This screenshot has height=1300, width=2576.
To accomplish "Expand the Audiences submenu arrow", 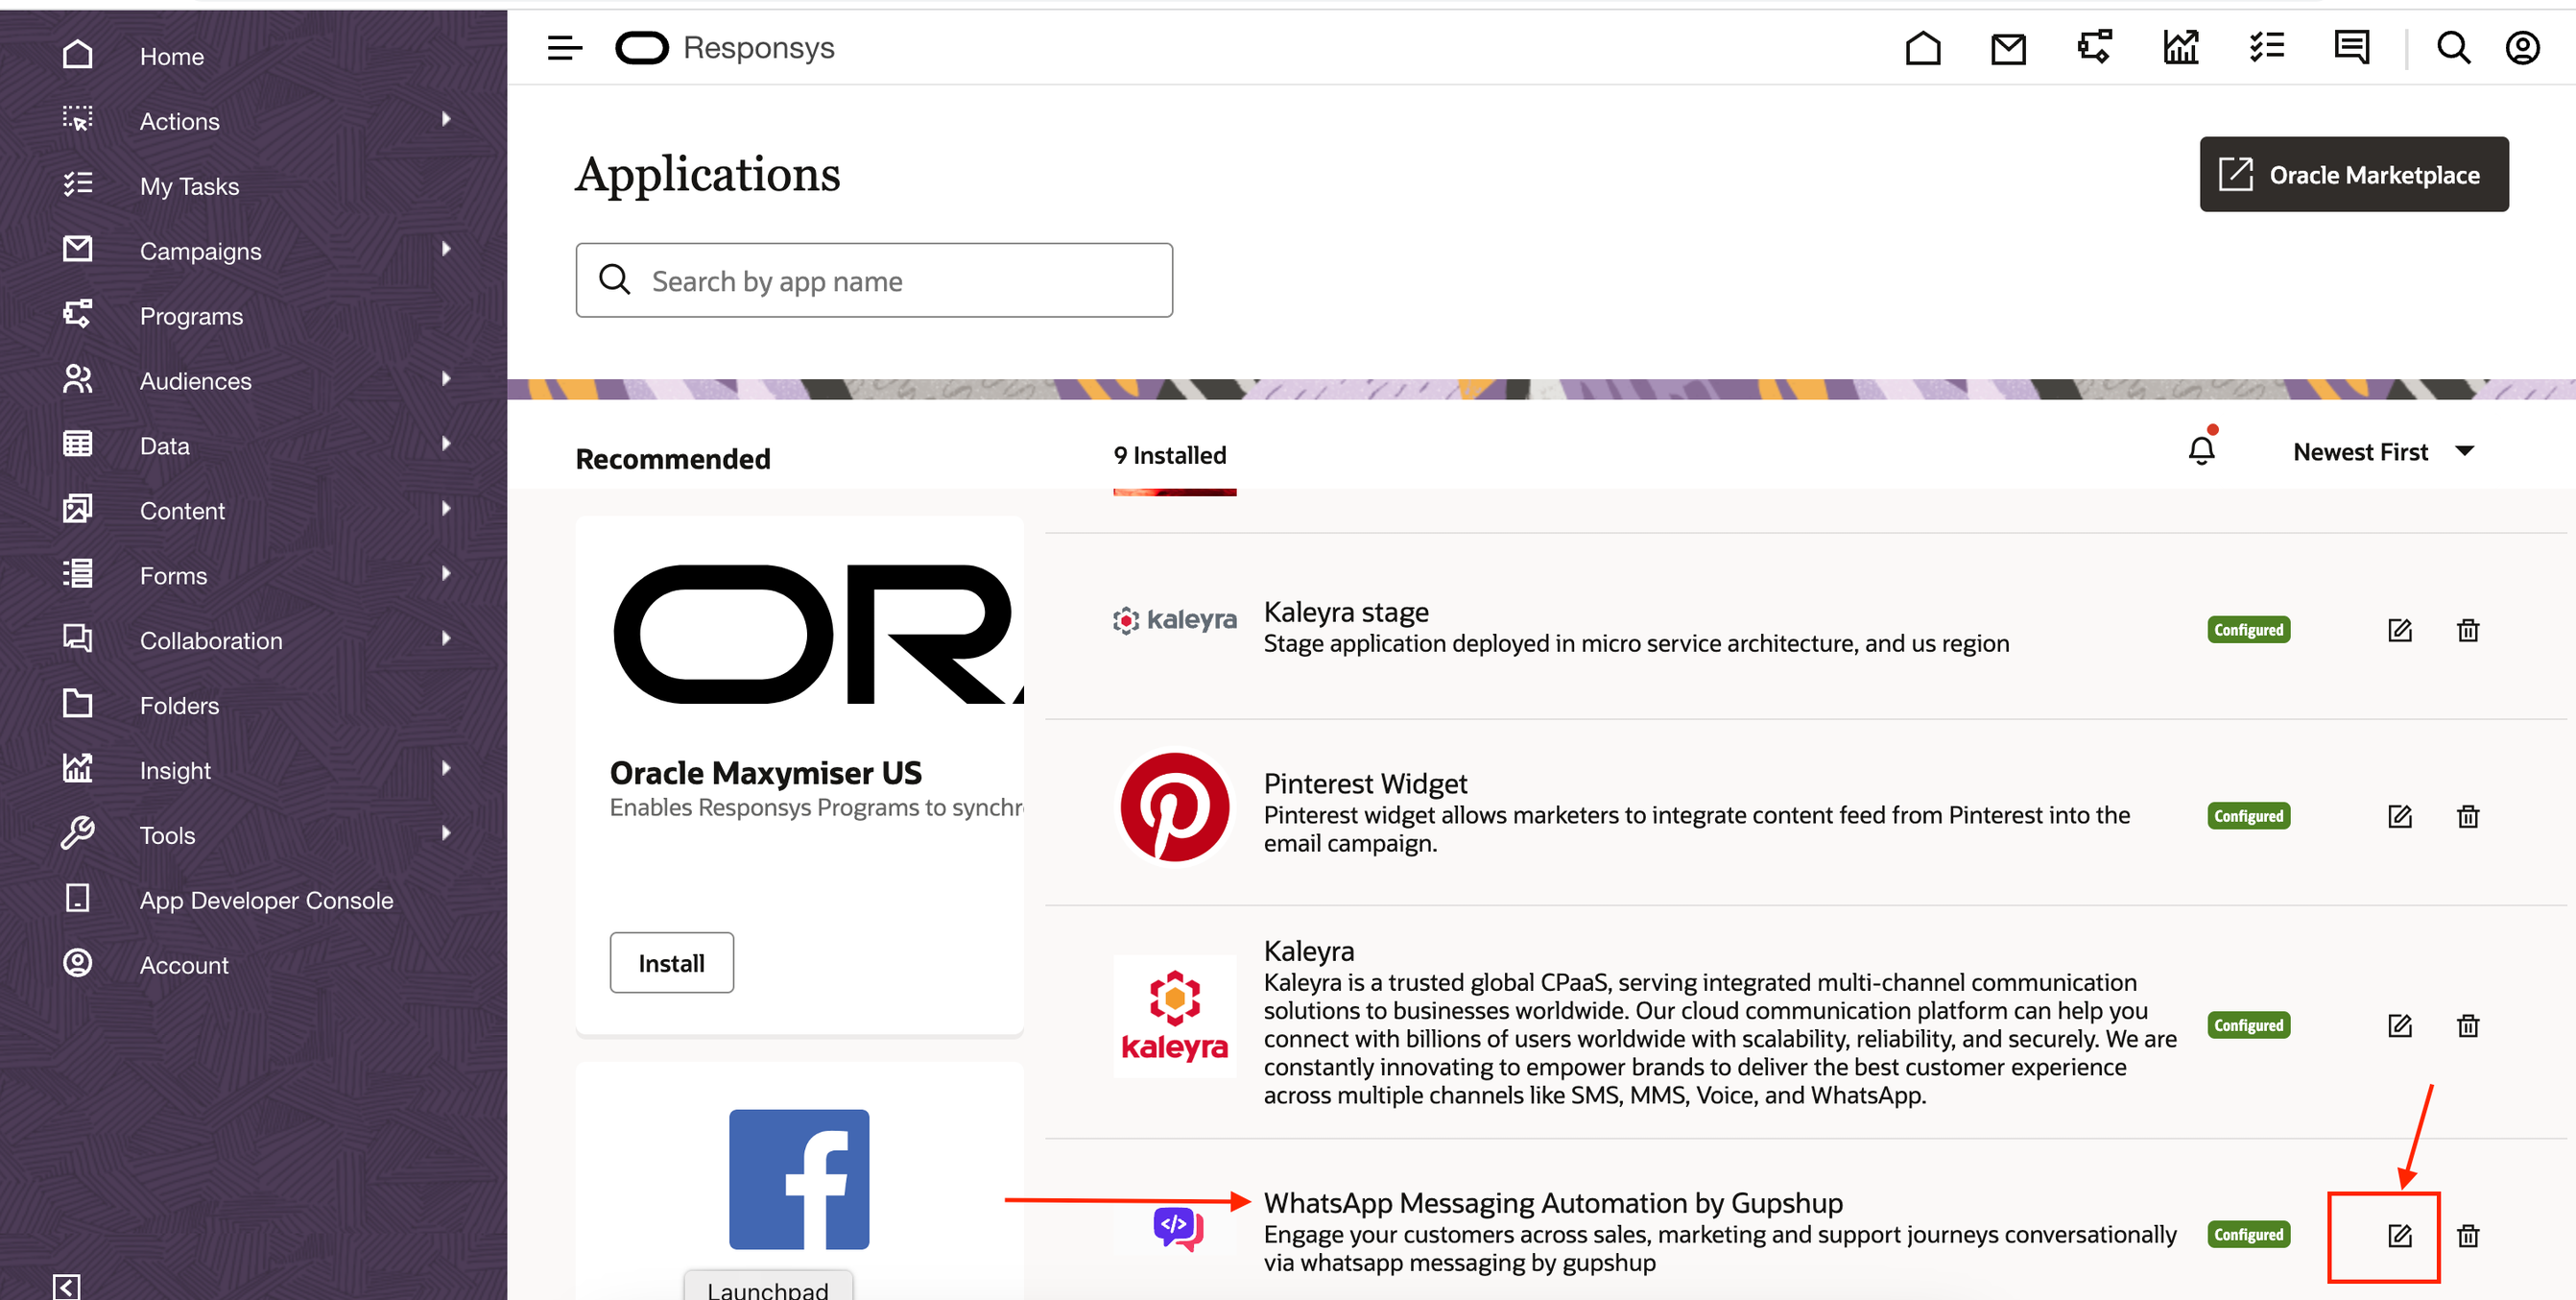I will [446, 379].
